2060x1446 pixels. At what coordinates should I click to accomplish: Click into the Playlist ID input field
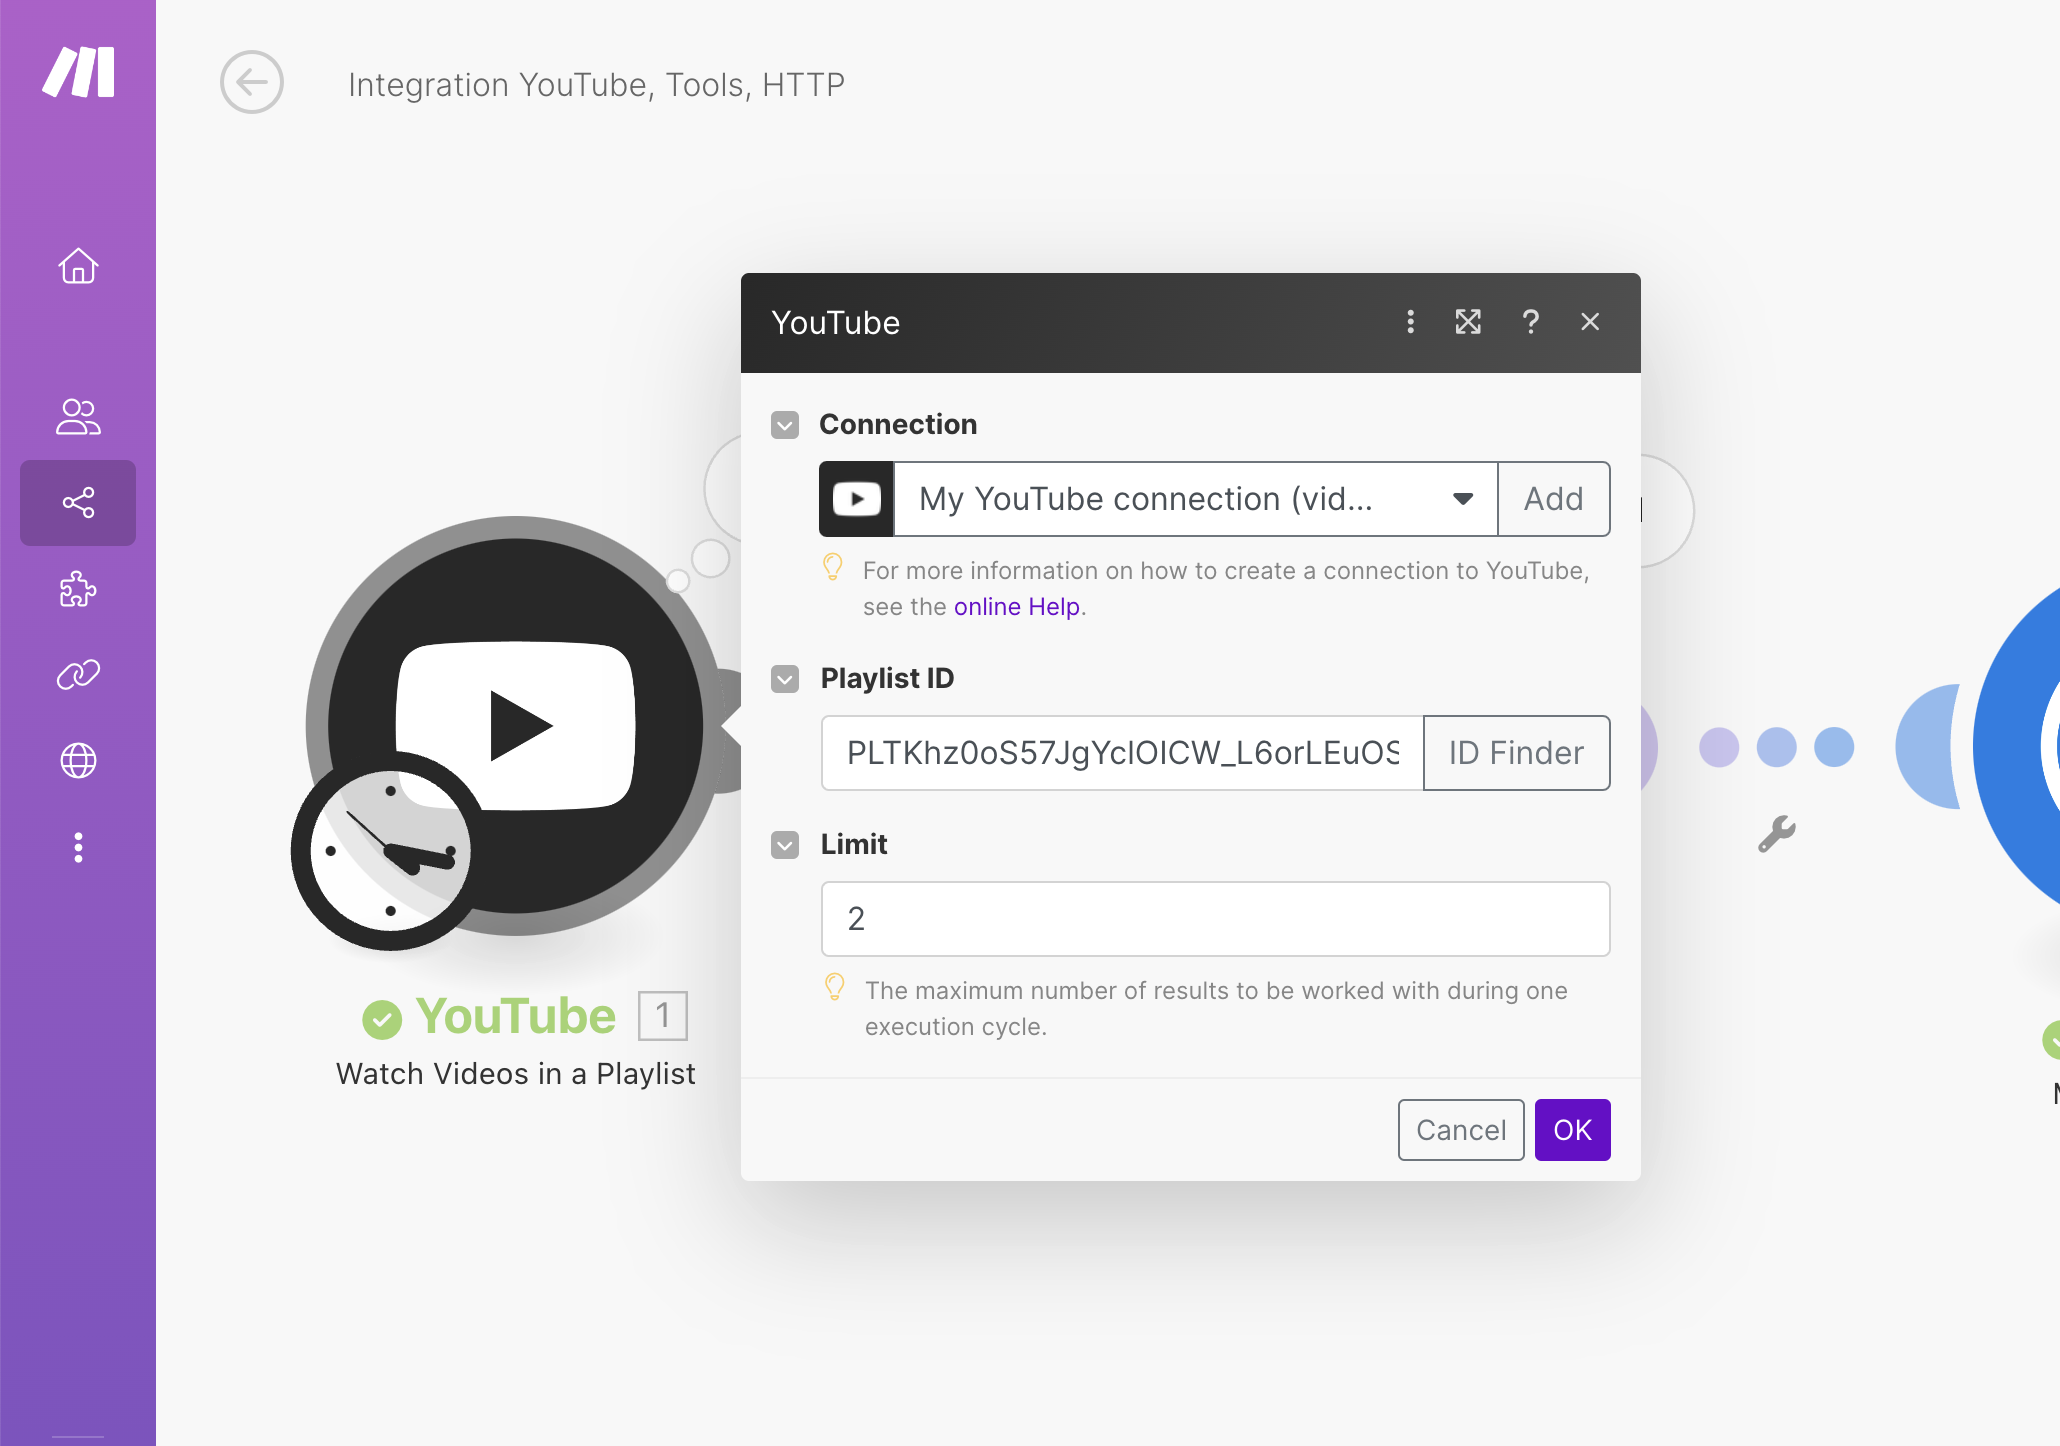1122,753
